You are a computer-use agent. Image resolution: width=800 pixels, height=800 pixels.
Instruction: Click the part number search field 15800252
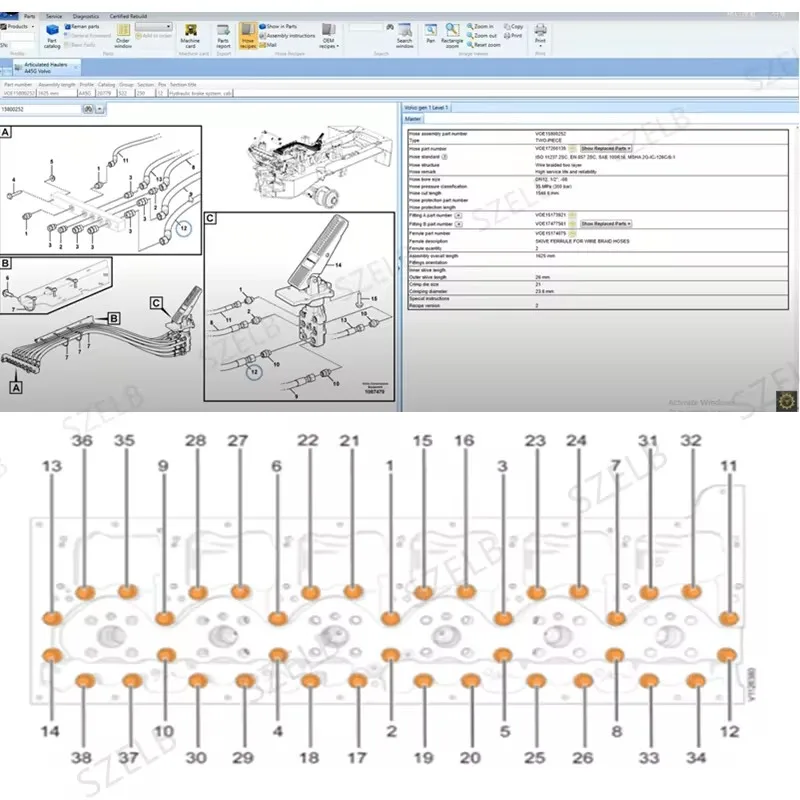[41, 109]
